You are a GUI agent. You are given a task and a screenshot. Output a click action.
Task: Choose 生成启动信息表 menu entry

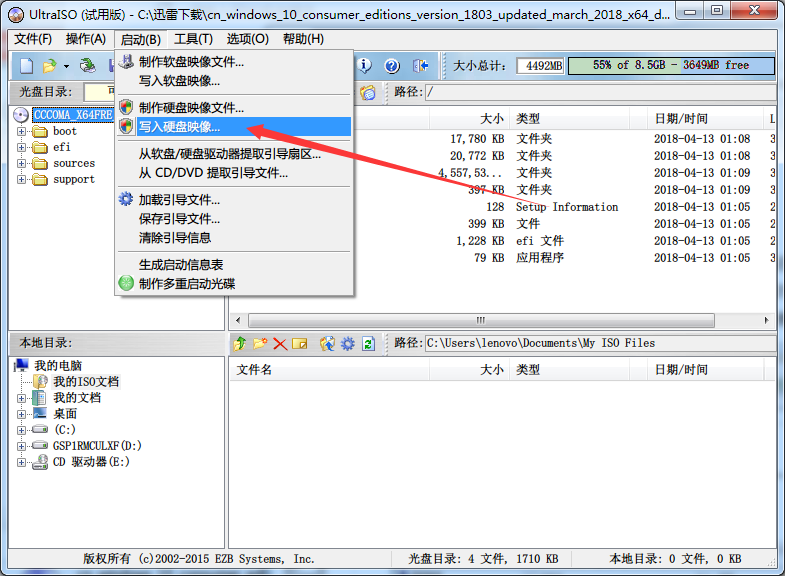click(x=234, y=265)
